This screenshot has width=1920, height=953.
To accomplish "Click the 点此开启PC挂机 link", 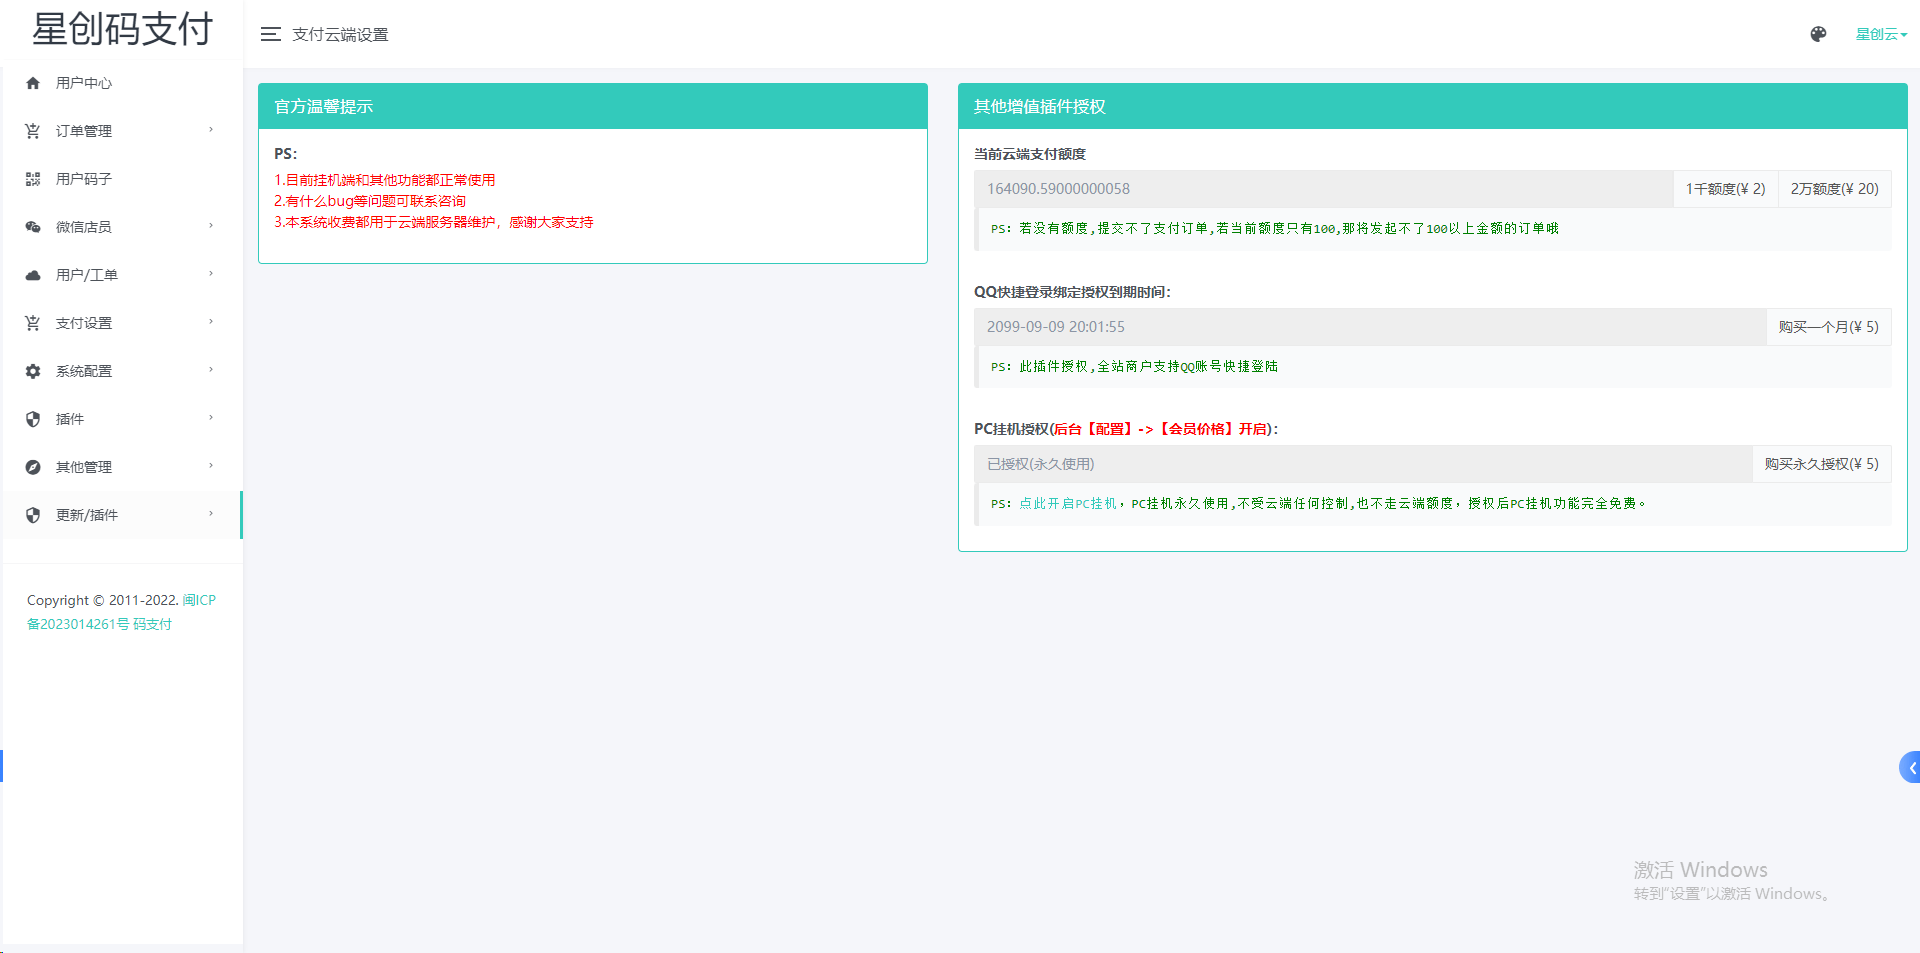I will coord(1067,504).
